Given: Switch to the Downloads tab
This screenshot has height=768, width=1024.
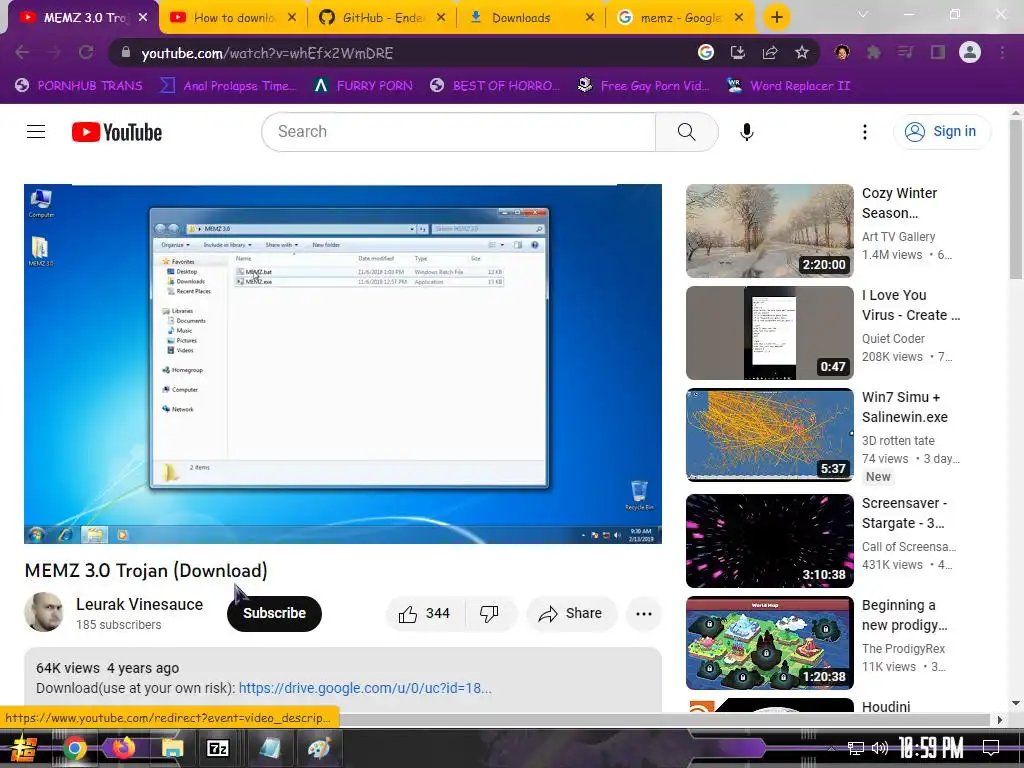Looking at the screenshot, I should [532, 18].
